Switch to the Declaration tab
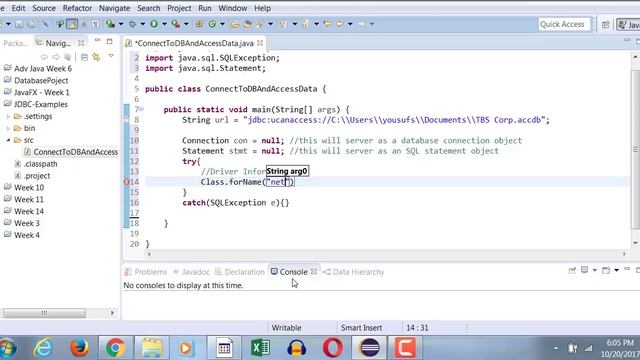The height and width of the screenshot is (360, 640). point(240,272)
